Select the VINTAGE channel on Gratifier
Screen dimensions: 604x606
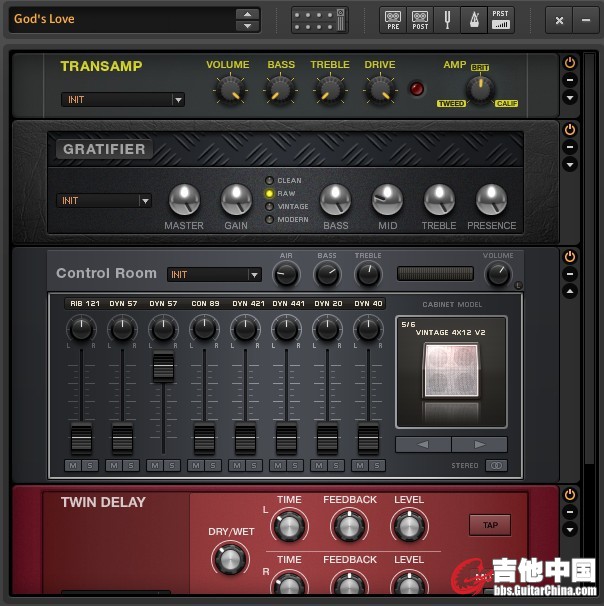269,206
